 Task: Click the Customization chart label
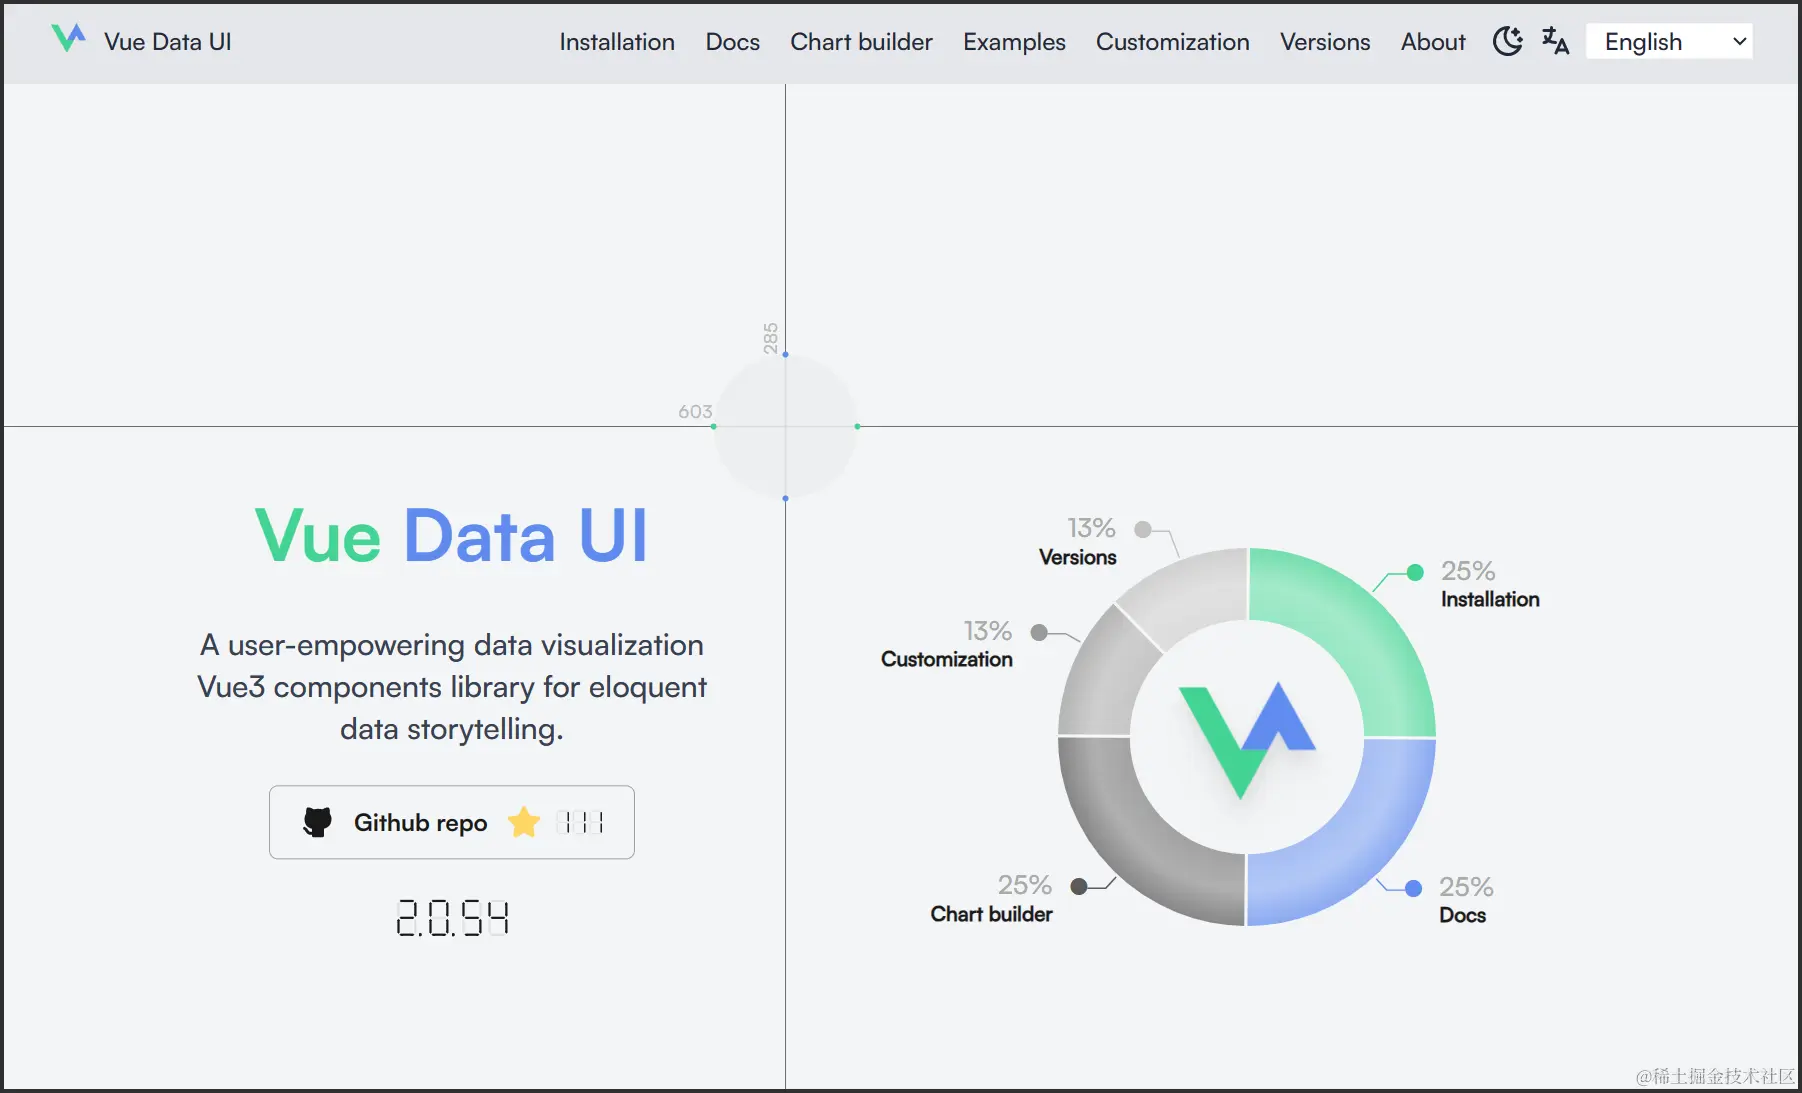coord(946,659)
